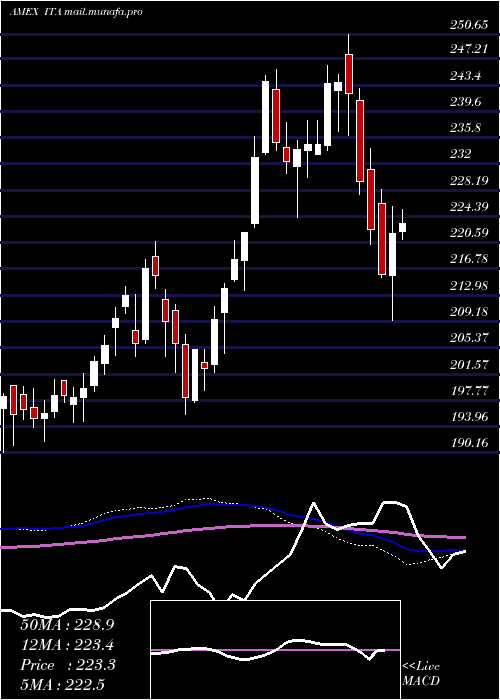This screenshot has height=700, width=500.
Task: Click the Price : 223.3 readout
Action: click(68, 665)
